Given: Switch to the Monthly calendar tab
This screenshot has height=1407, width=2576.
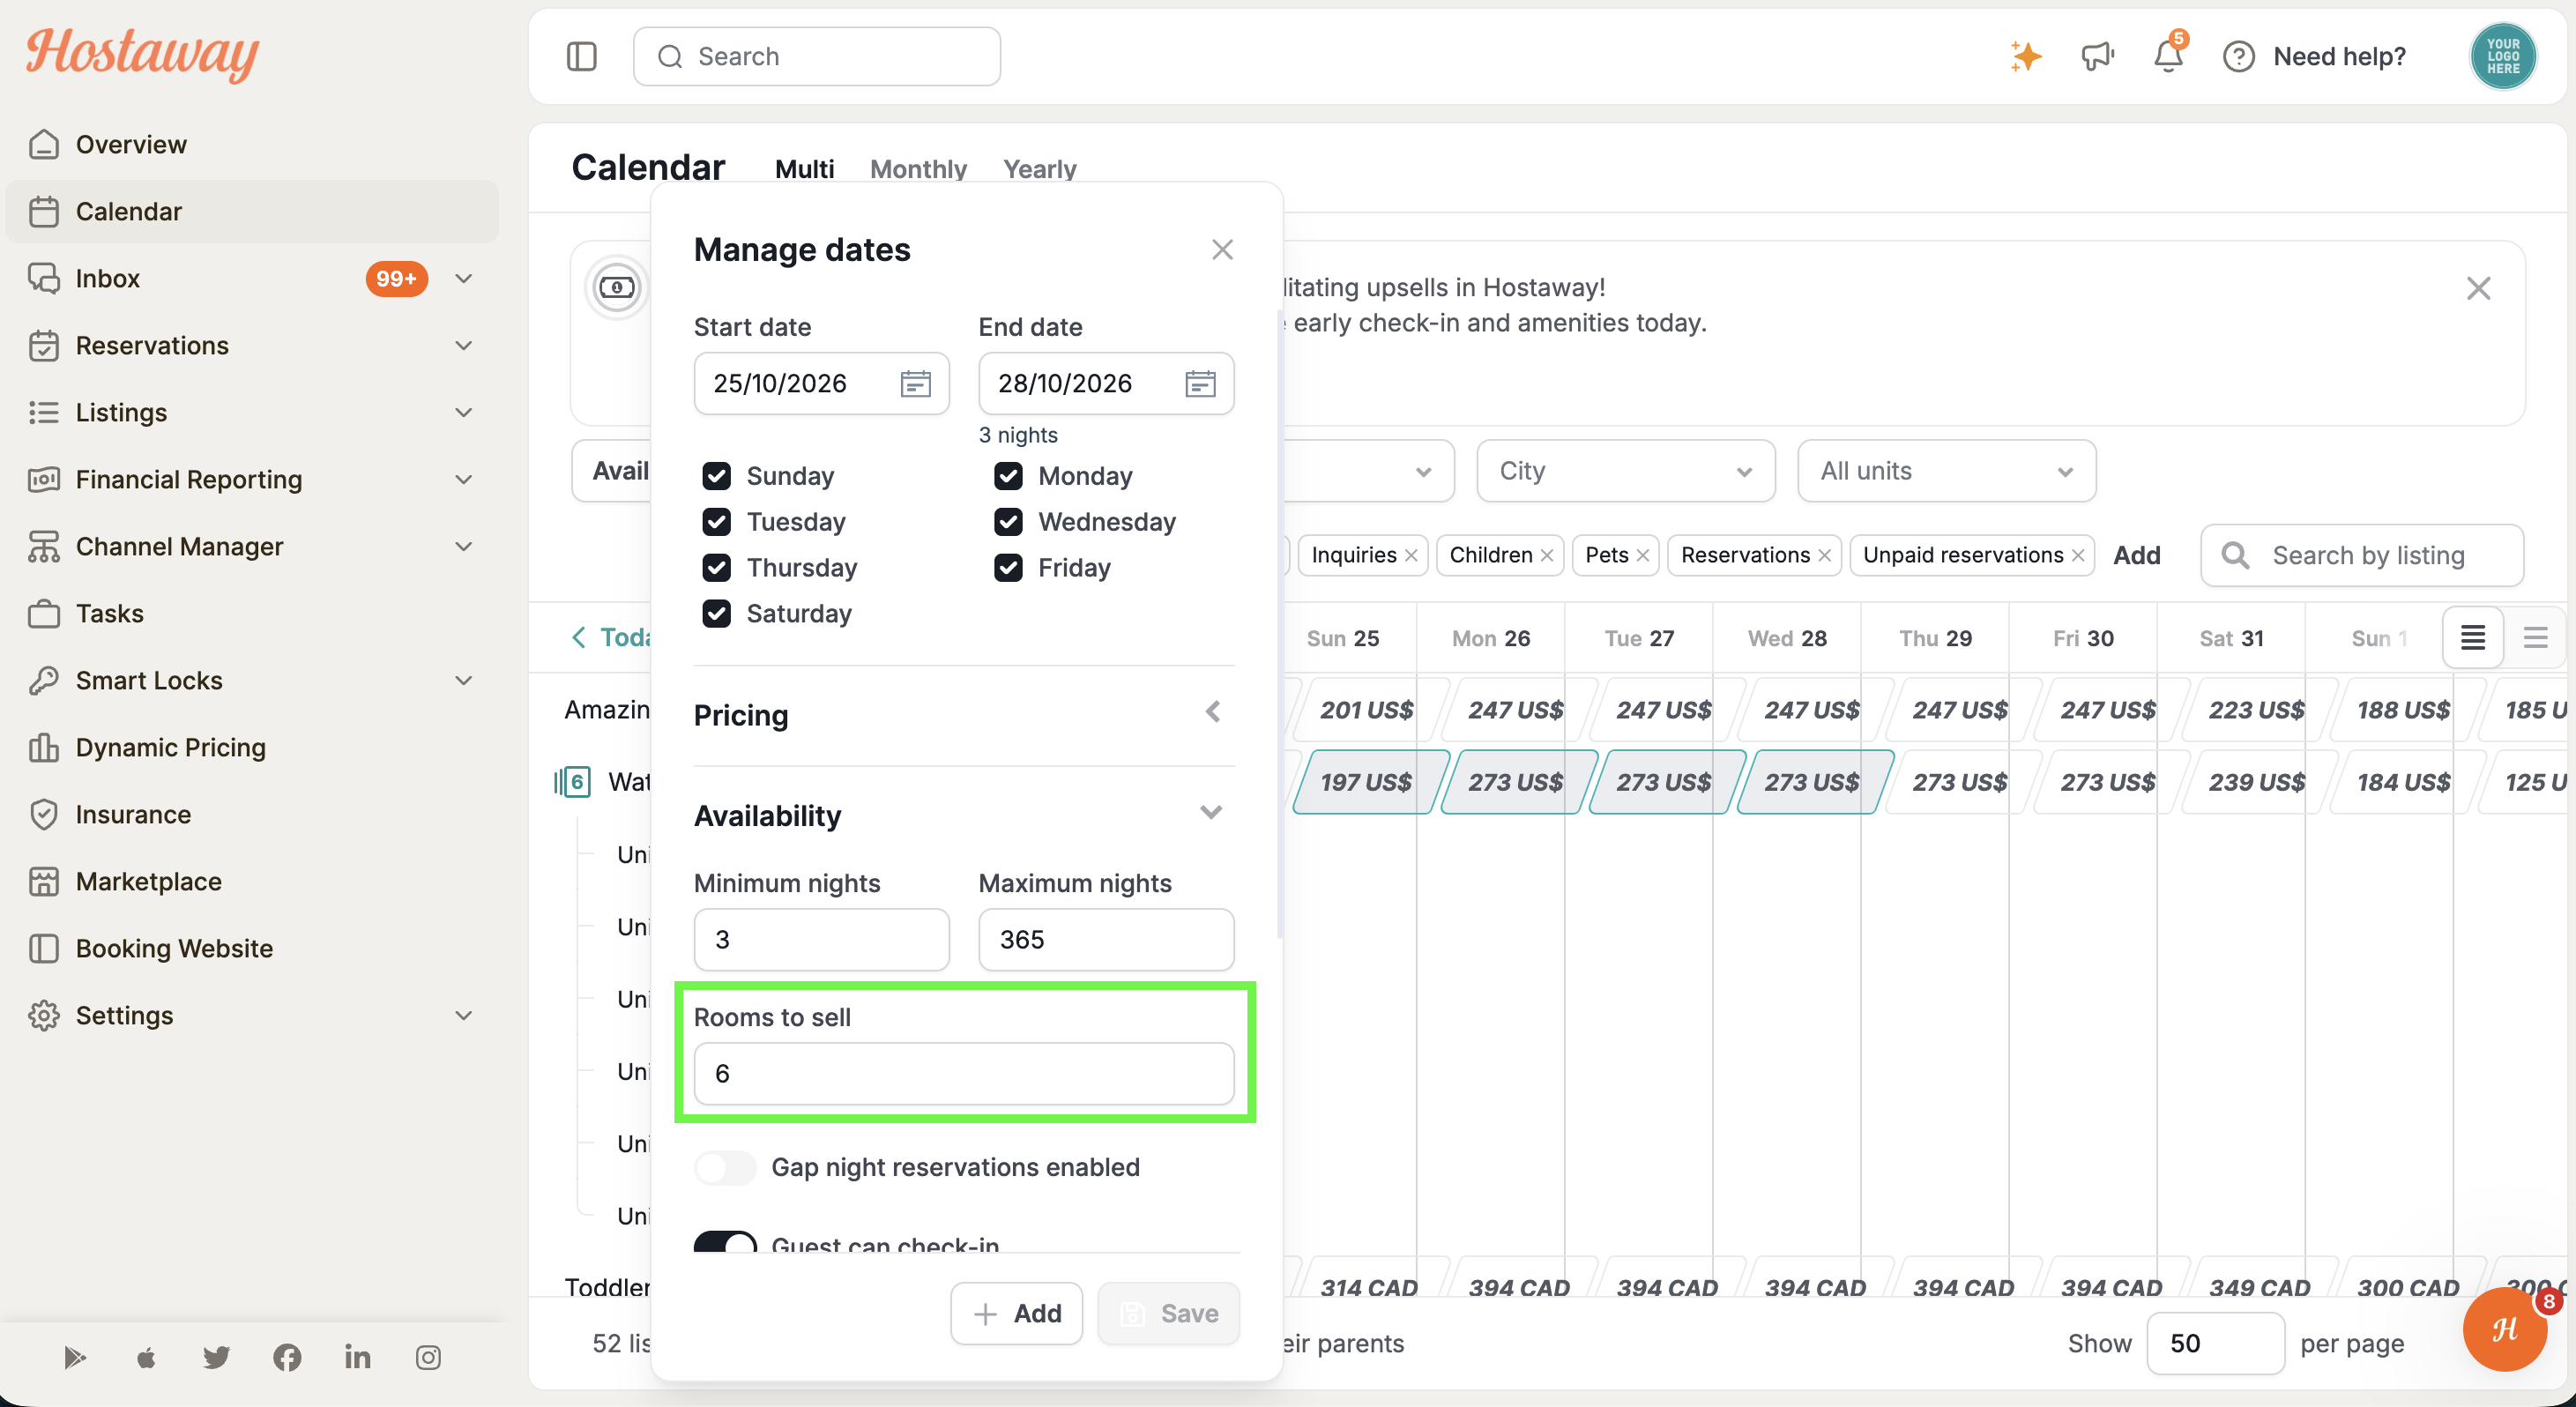Looking at the screenshot, I should click(918, 169).
